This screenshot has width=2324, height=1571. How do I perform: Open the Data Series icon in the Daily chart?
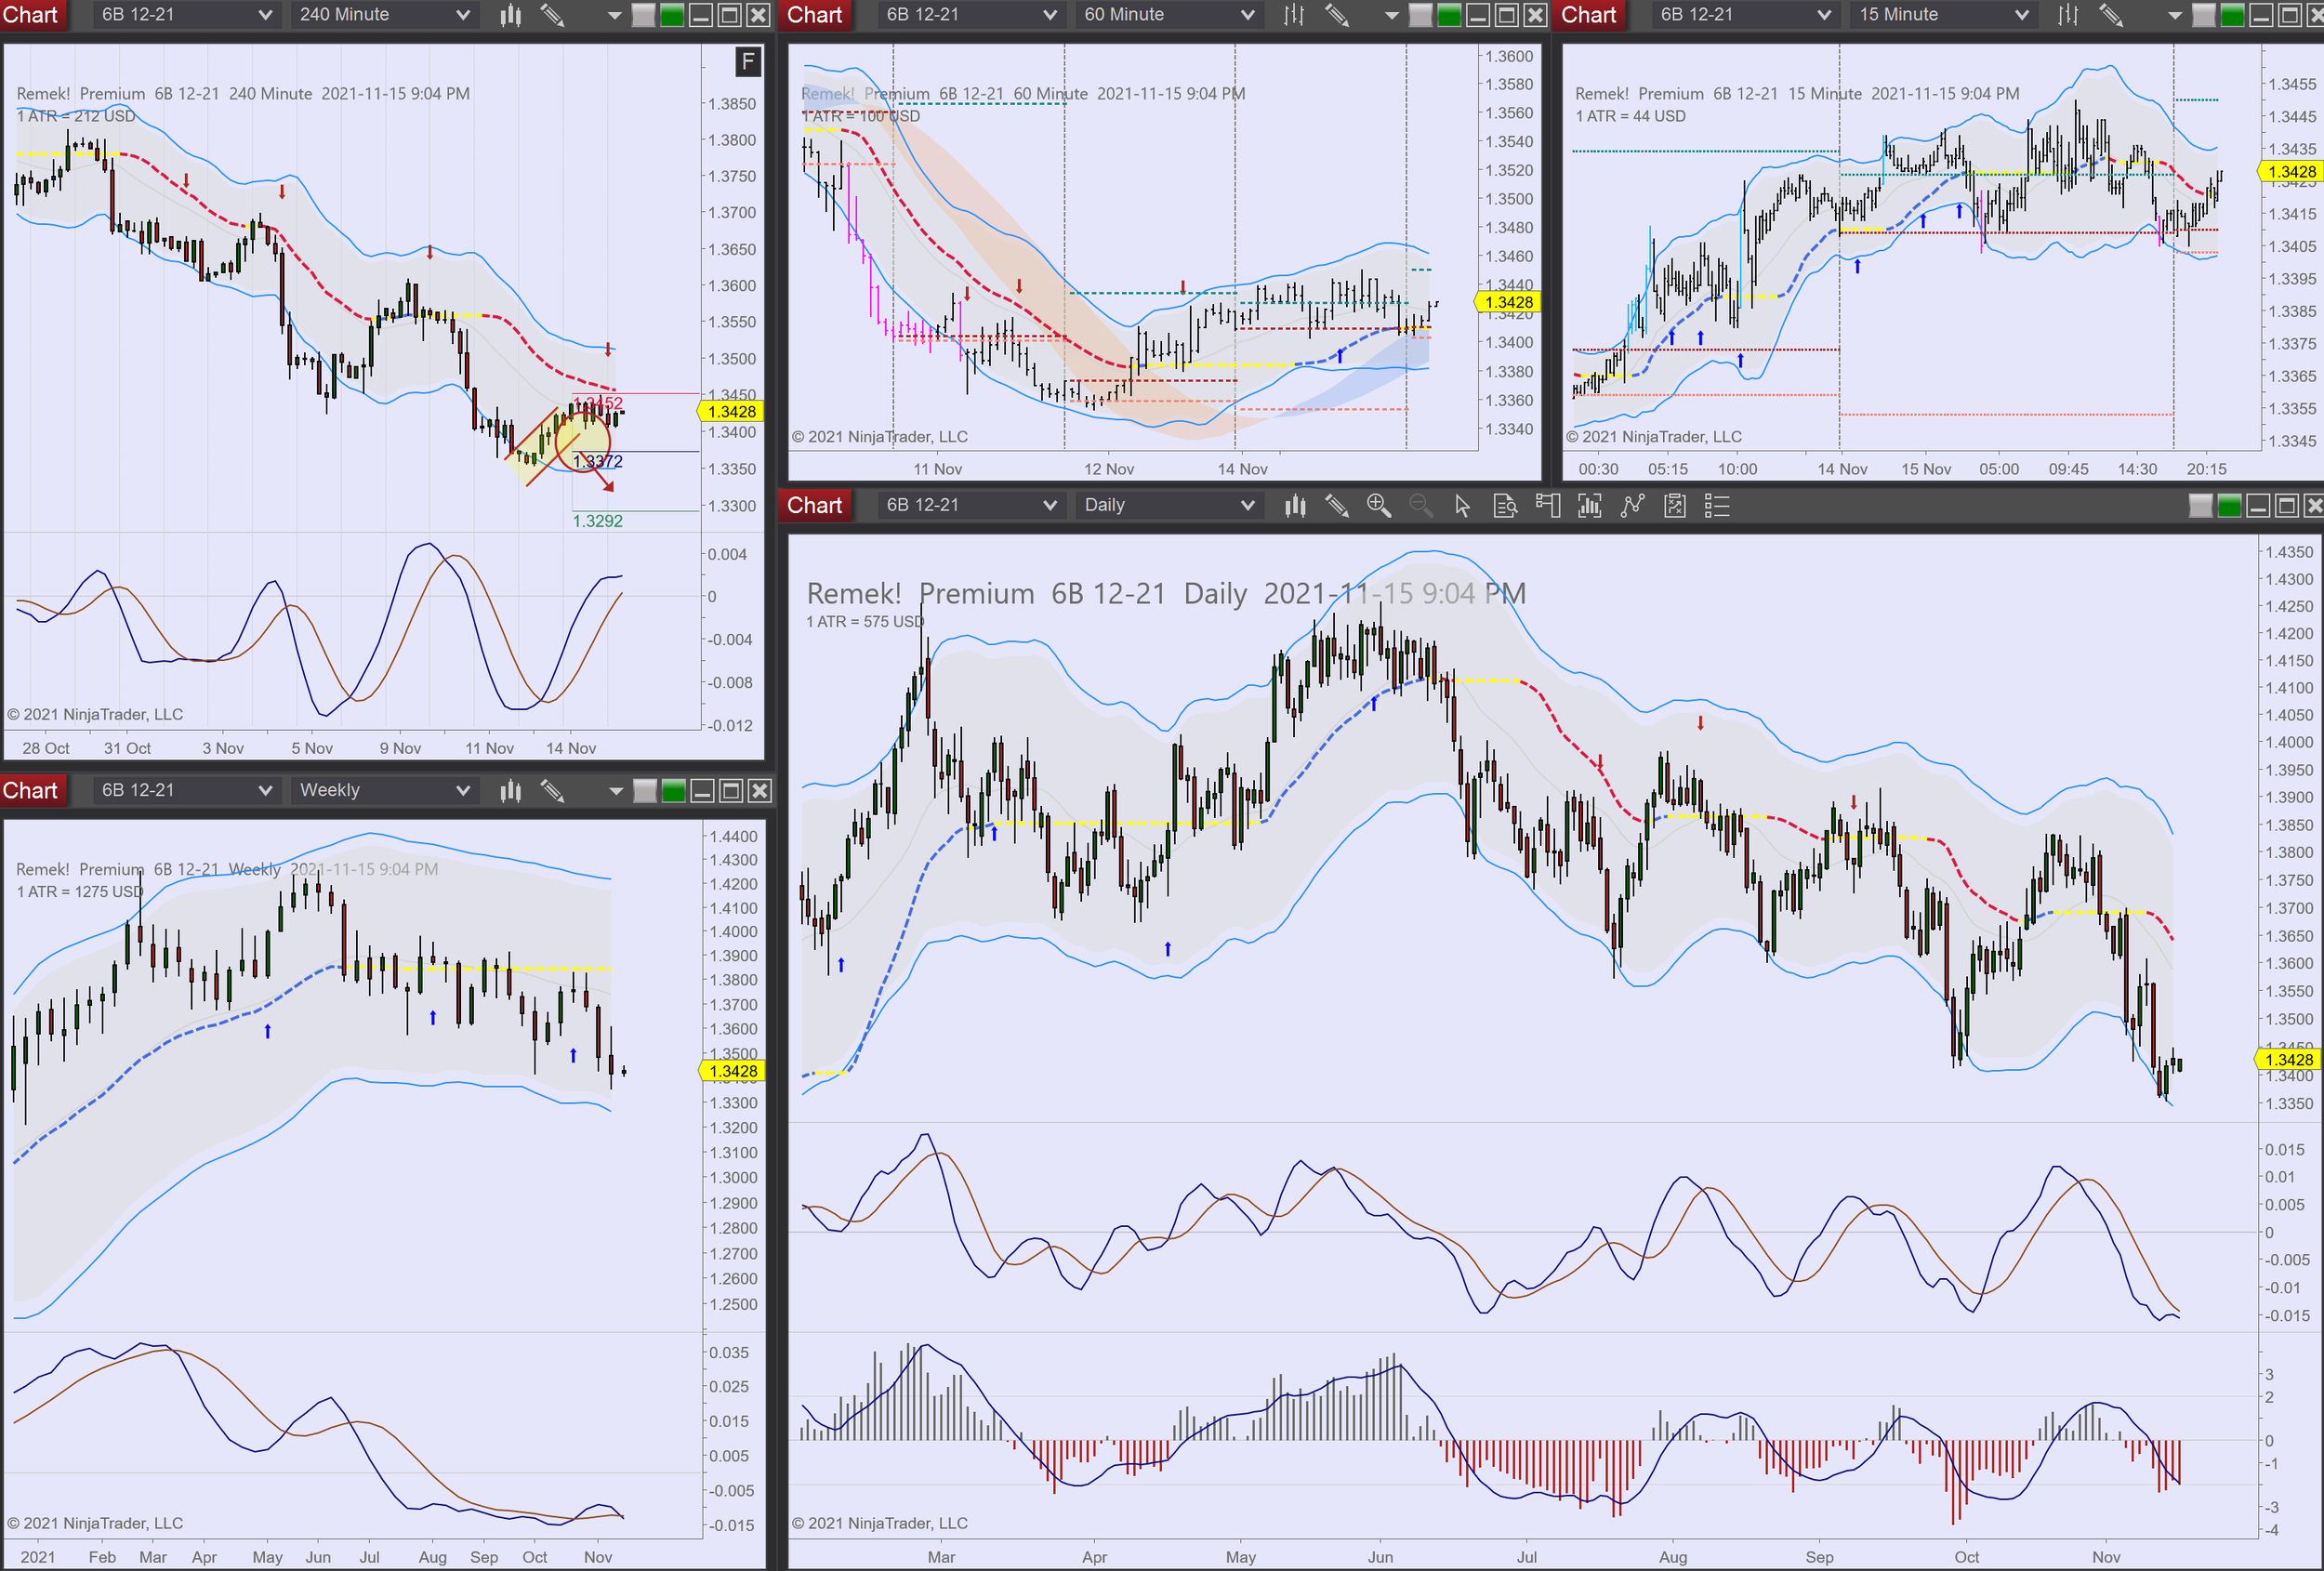1590,506
